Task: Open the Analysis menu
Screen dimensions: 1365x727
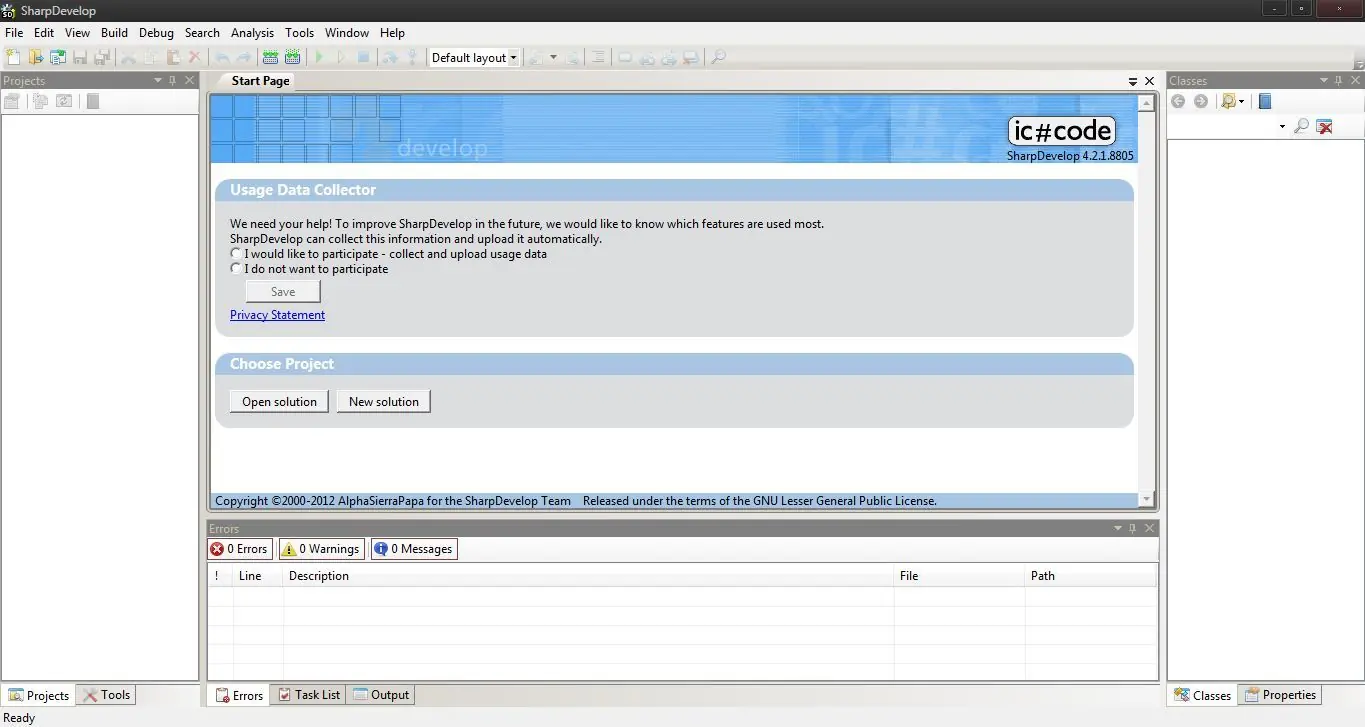Action: click(252, 33)
